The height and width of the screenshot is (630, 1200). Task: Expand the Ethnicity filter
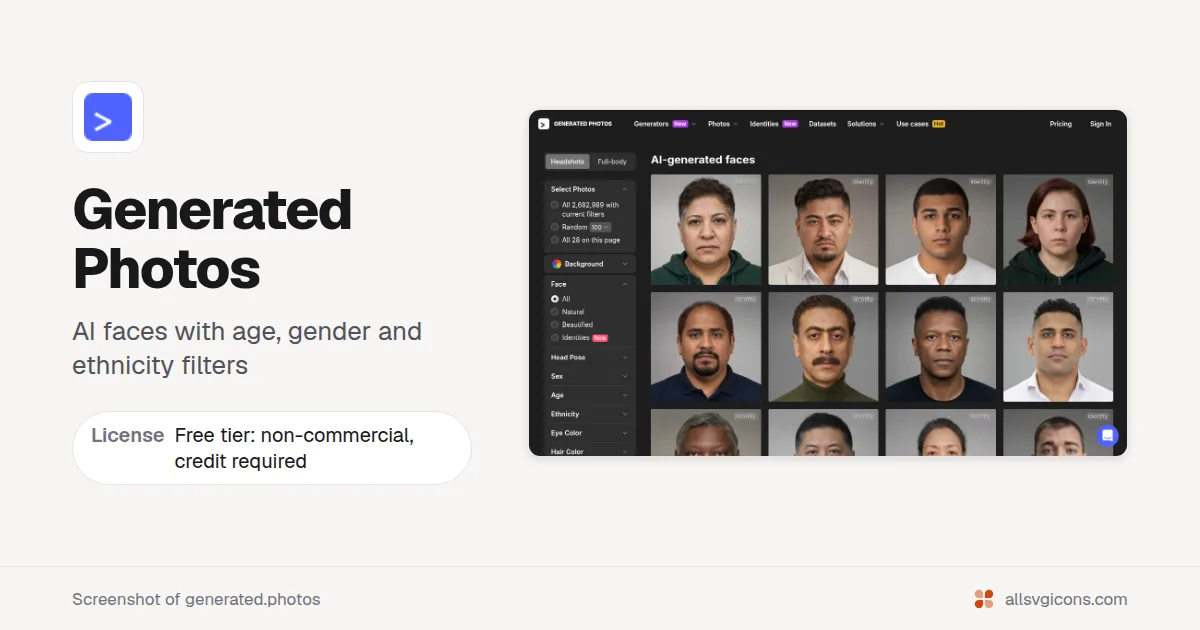pos(590,414)
